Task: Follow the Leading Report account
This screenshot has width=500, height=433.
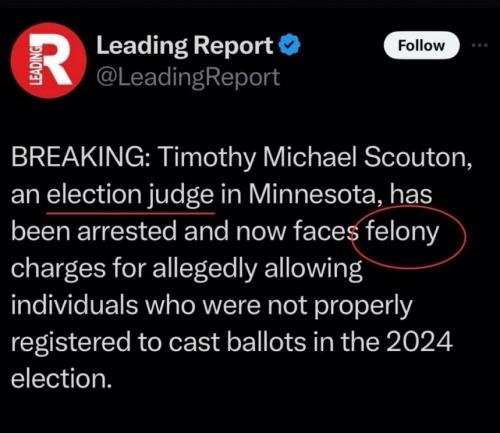Action: point(422,45)
